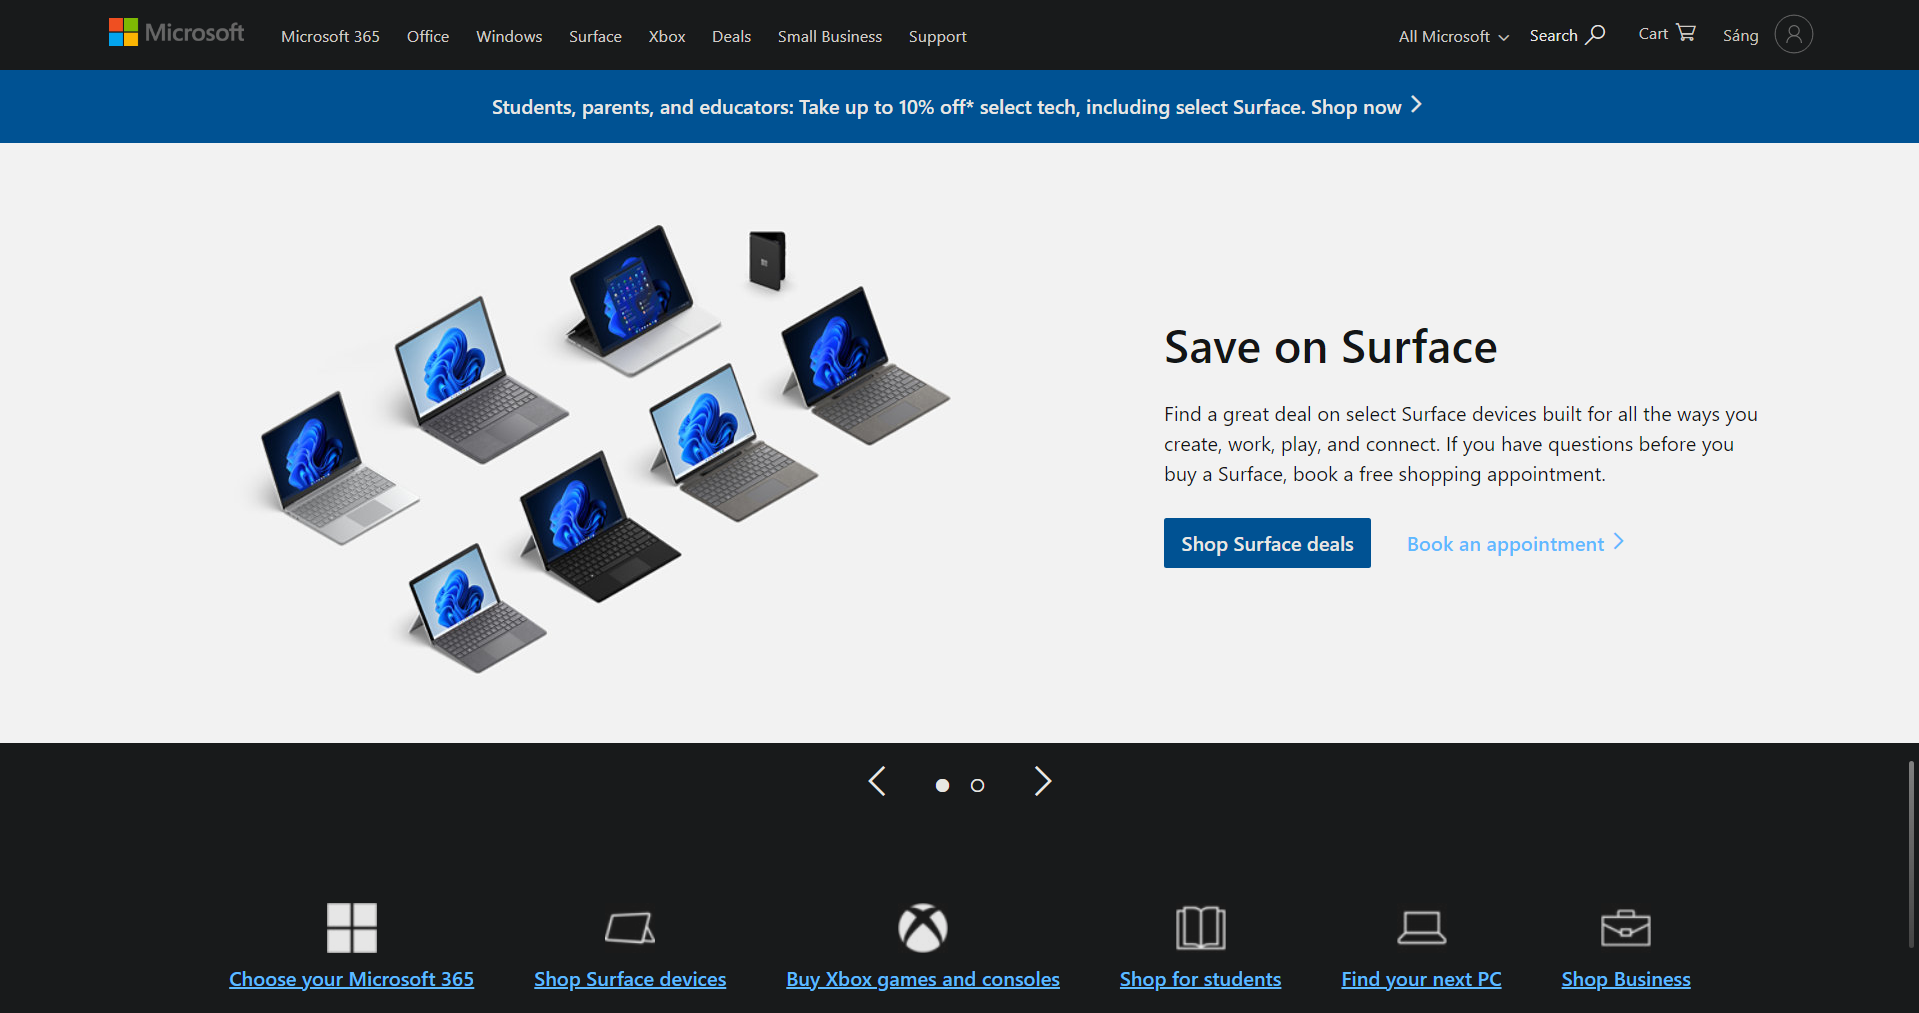1919x1013 pixels.
Task: Open the Xbox menu item
Action: [x=667, y=36]
